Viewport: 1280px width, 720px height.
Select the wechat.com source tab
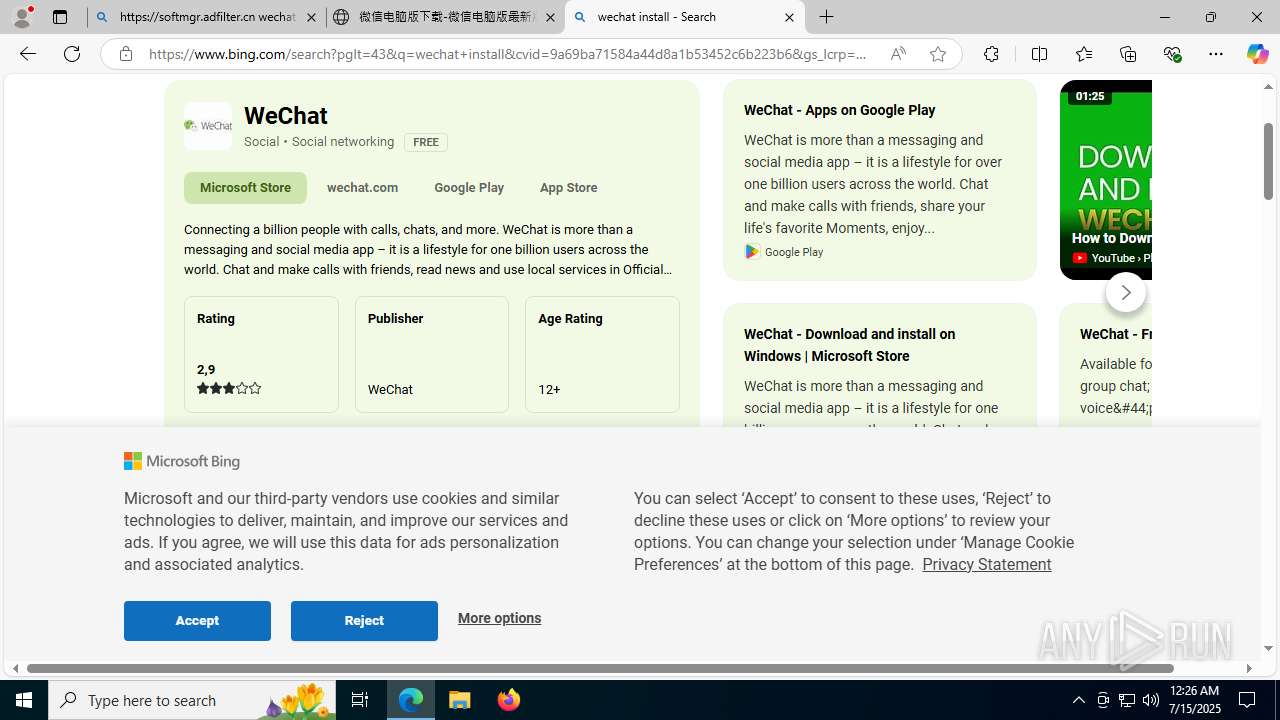[362, 188]
